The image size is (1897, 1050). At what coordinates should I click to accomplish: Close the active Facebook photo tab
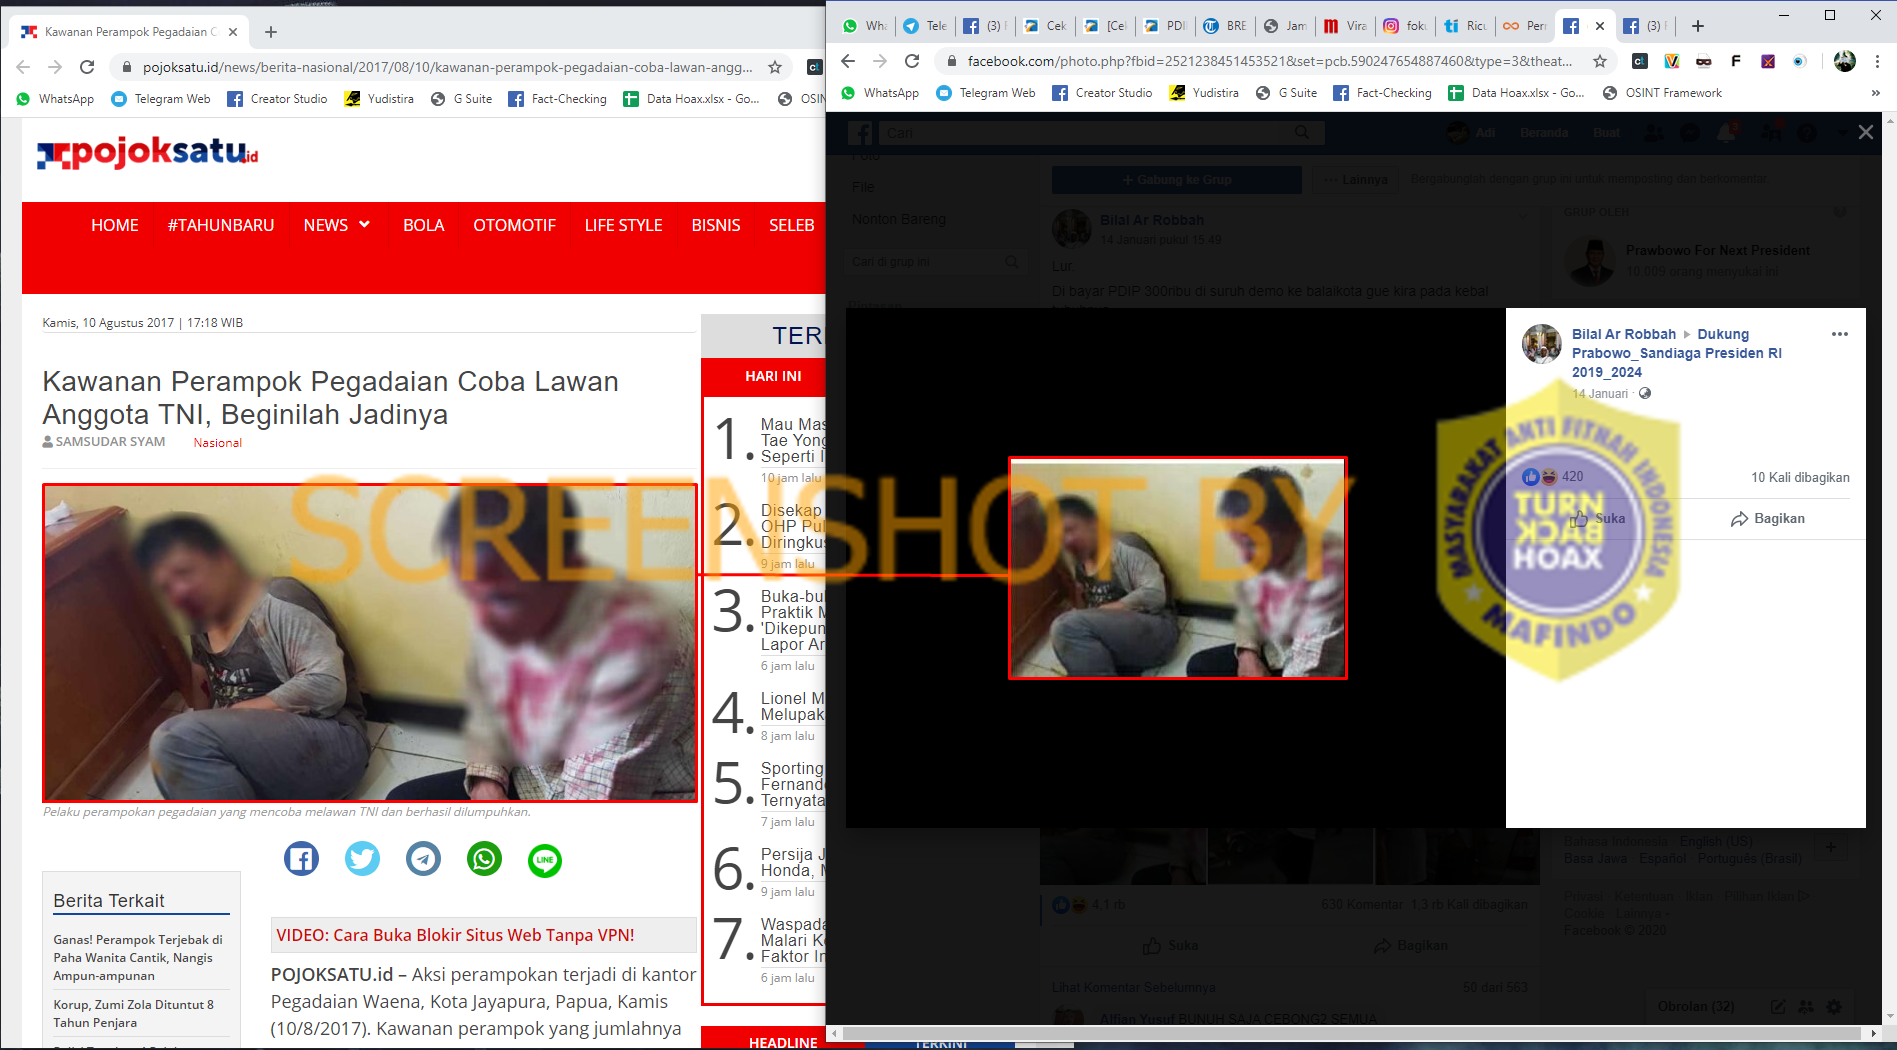pos(1600,26)
